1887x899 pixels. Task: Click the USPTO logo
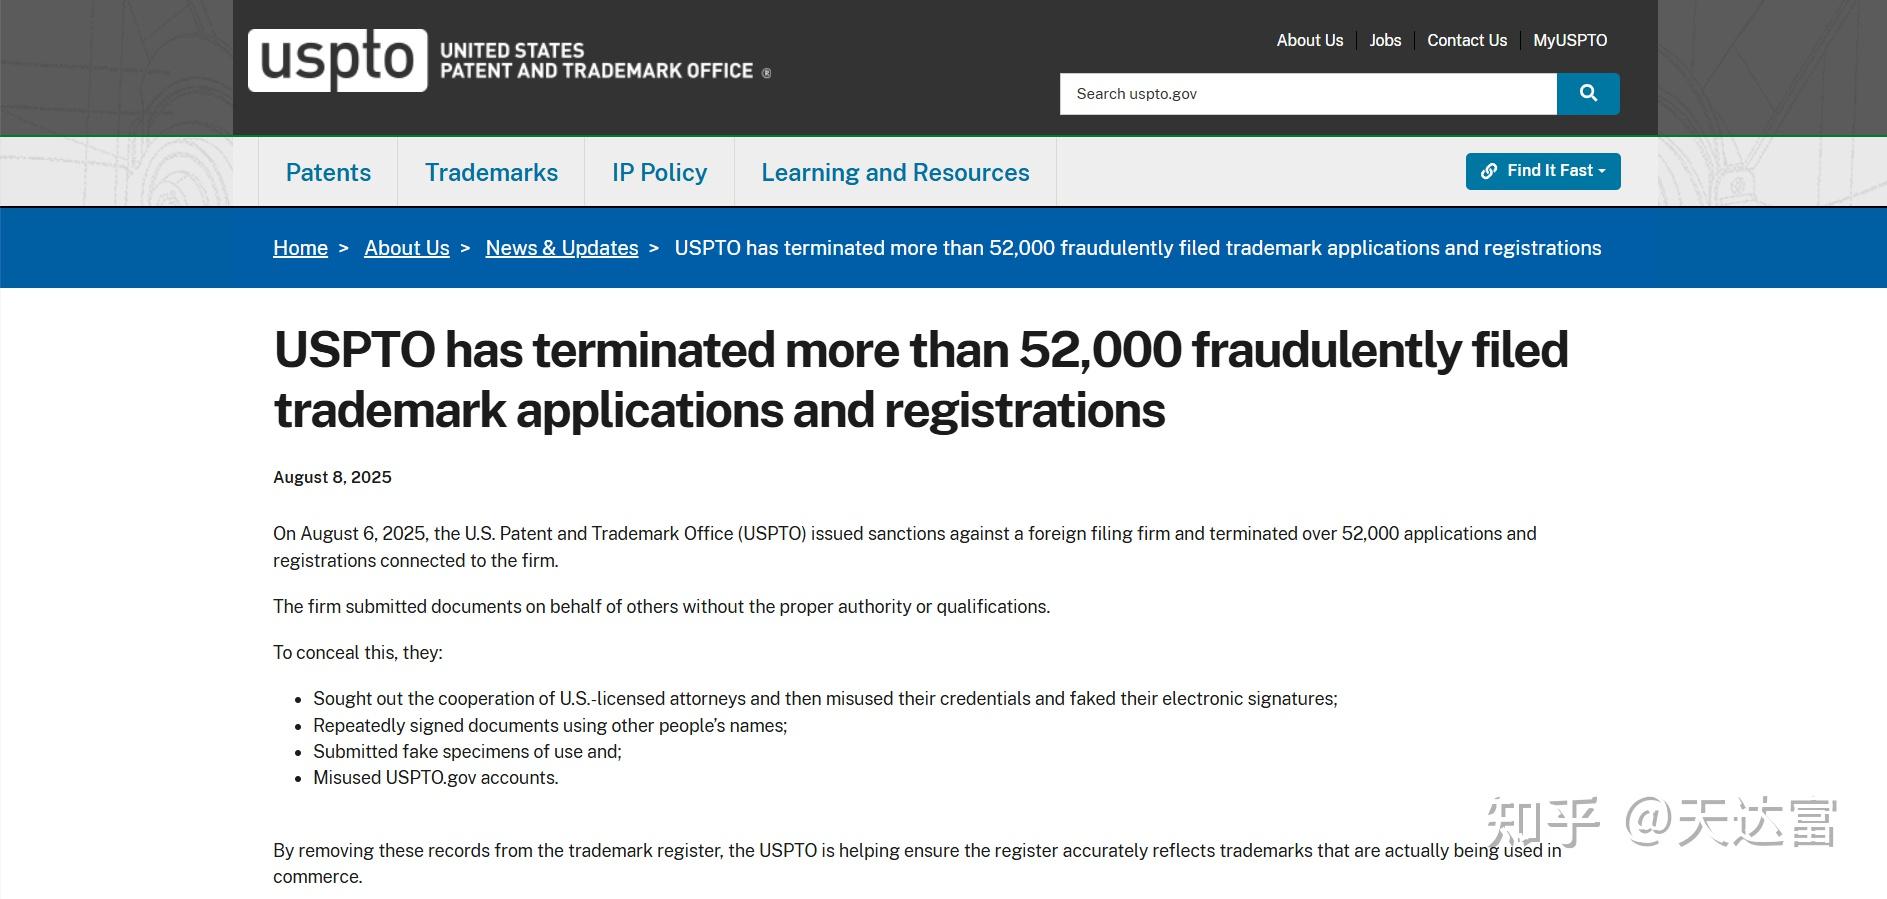(338, 60)
